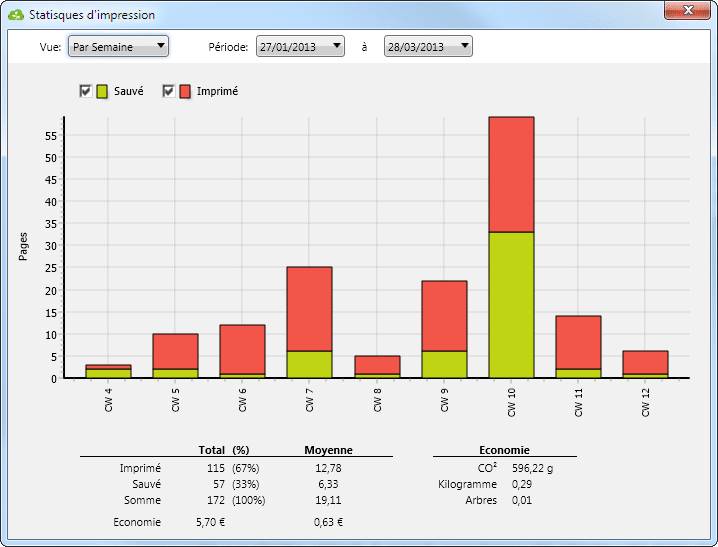The height and width of the screenshot is (547, 718).
Task: Click the green app icon in title bar
Action: (15, 16)
